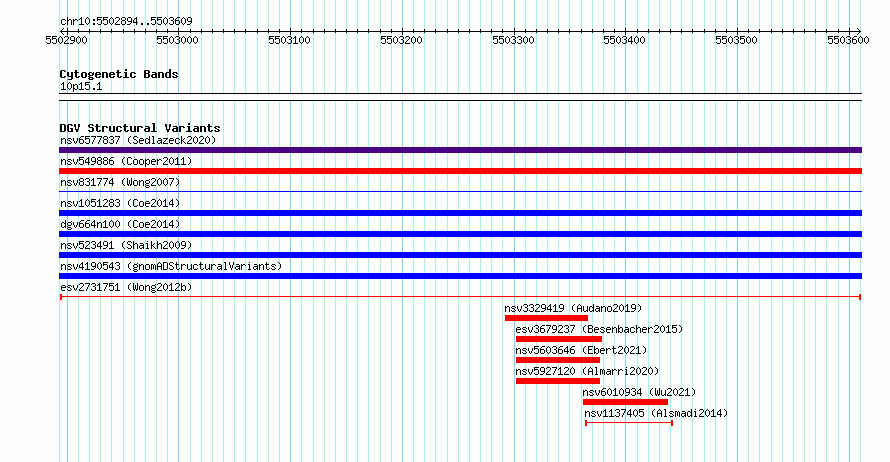Open the nsv831774 (Wong2007) label

pyautogui.click(x=120, y=182)
